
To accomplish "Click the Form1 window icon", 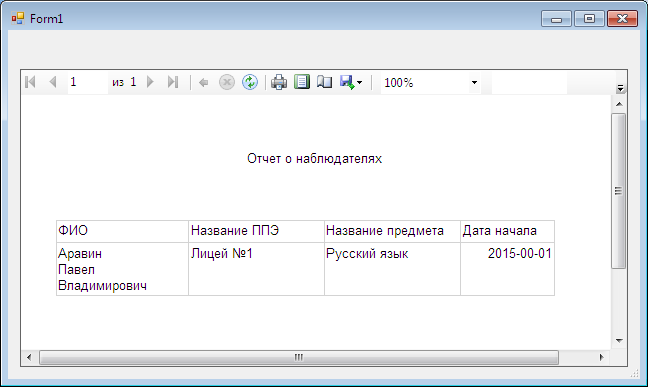I will (18, 19).
